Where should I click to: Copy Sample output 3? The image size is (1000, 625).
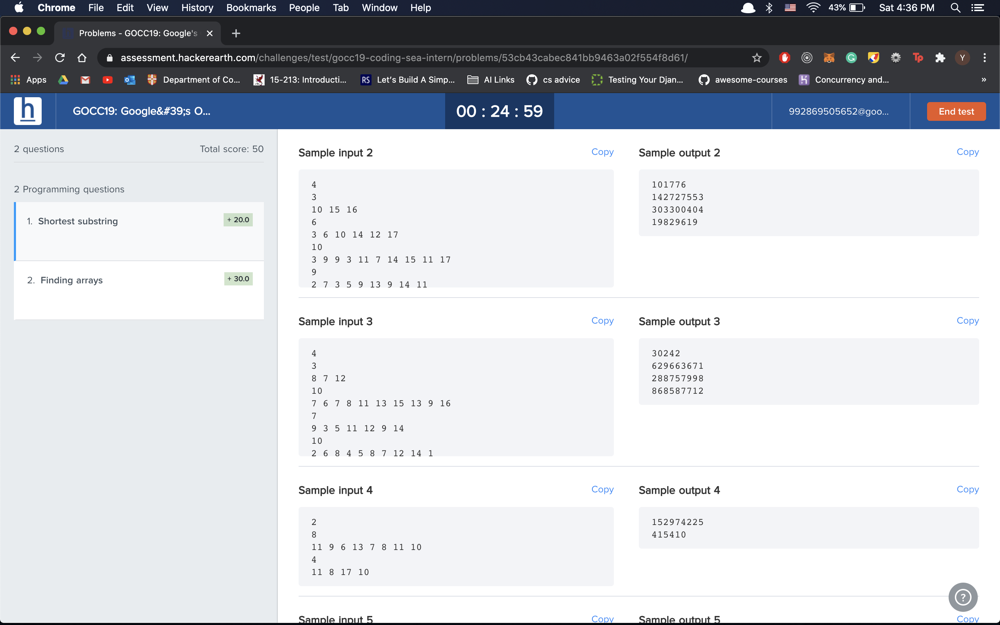point(967,320)
